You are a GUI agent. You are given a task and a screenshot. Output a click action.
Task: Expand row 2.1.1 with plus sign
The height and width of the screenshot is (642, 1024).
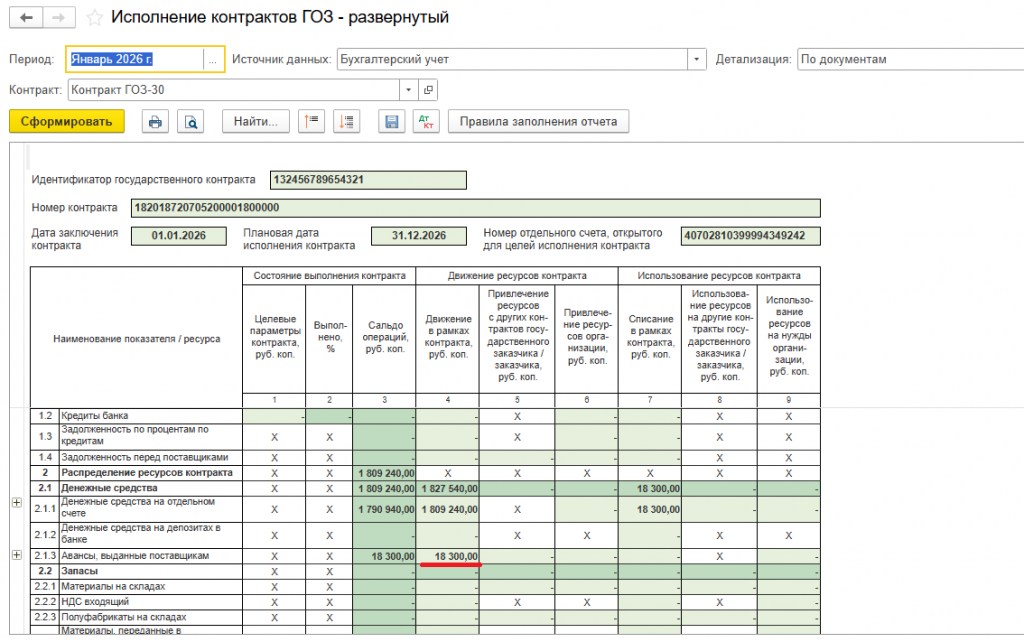click(17, 503)
